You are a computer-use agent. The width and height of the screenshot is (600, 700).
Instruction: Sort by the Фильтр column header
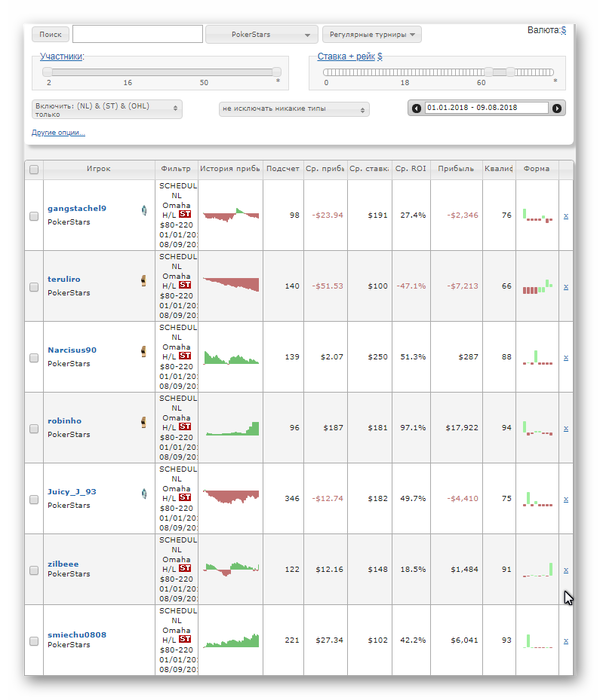coord(176,169)
